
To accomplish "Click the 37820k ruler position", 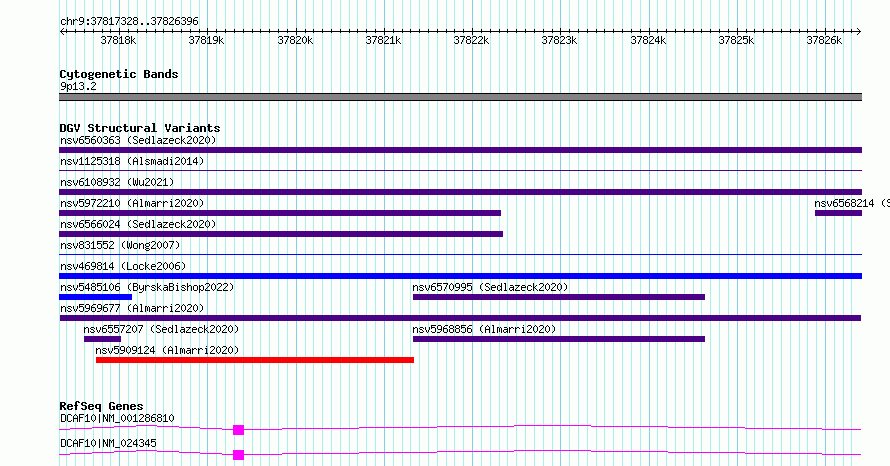I will point(295,40).
